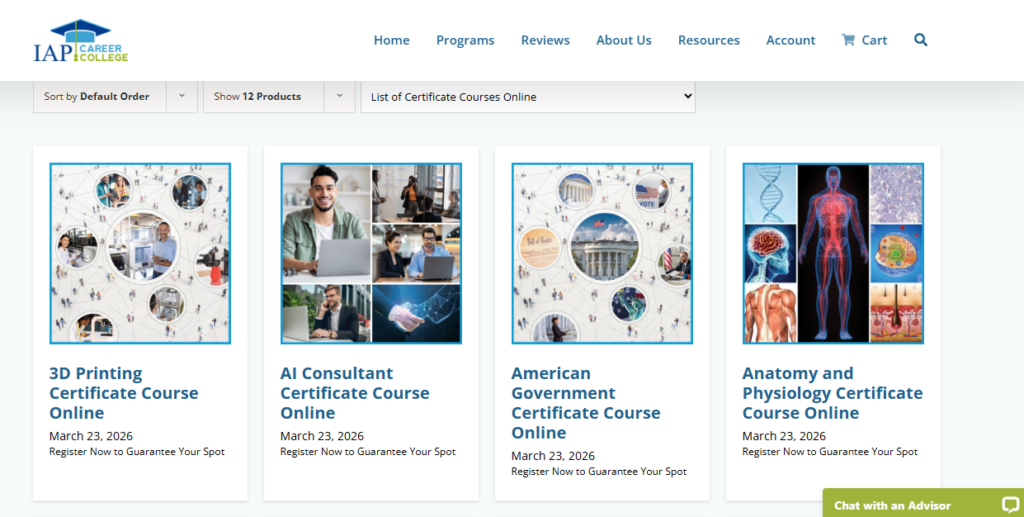This screenshot has height=517, width=1024.
Task: Open the About Us menu
Action: tap(624, 40)
